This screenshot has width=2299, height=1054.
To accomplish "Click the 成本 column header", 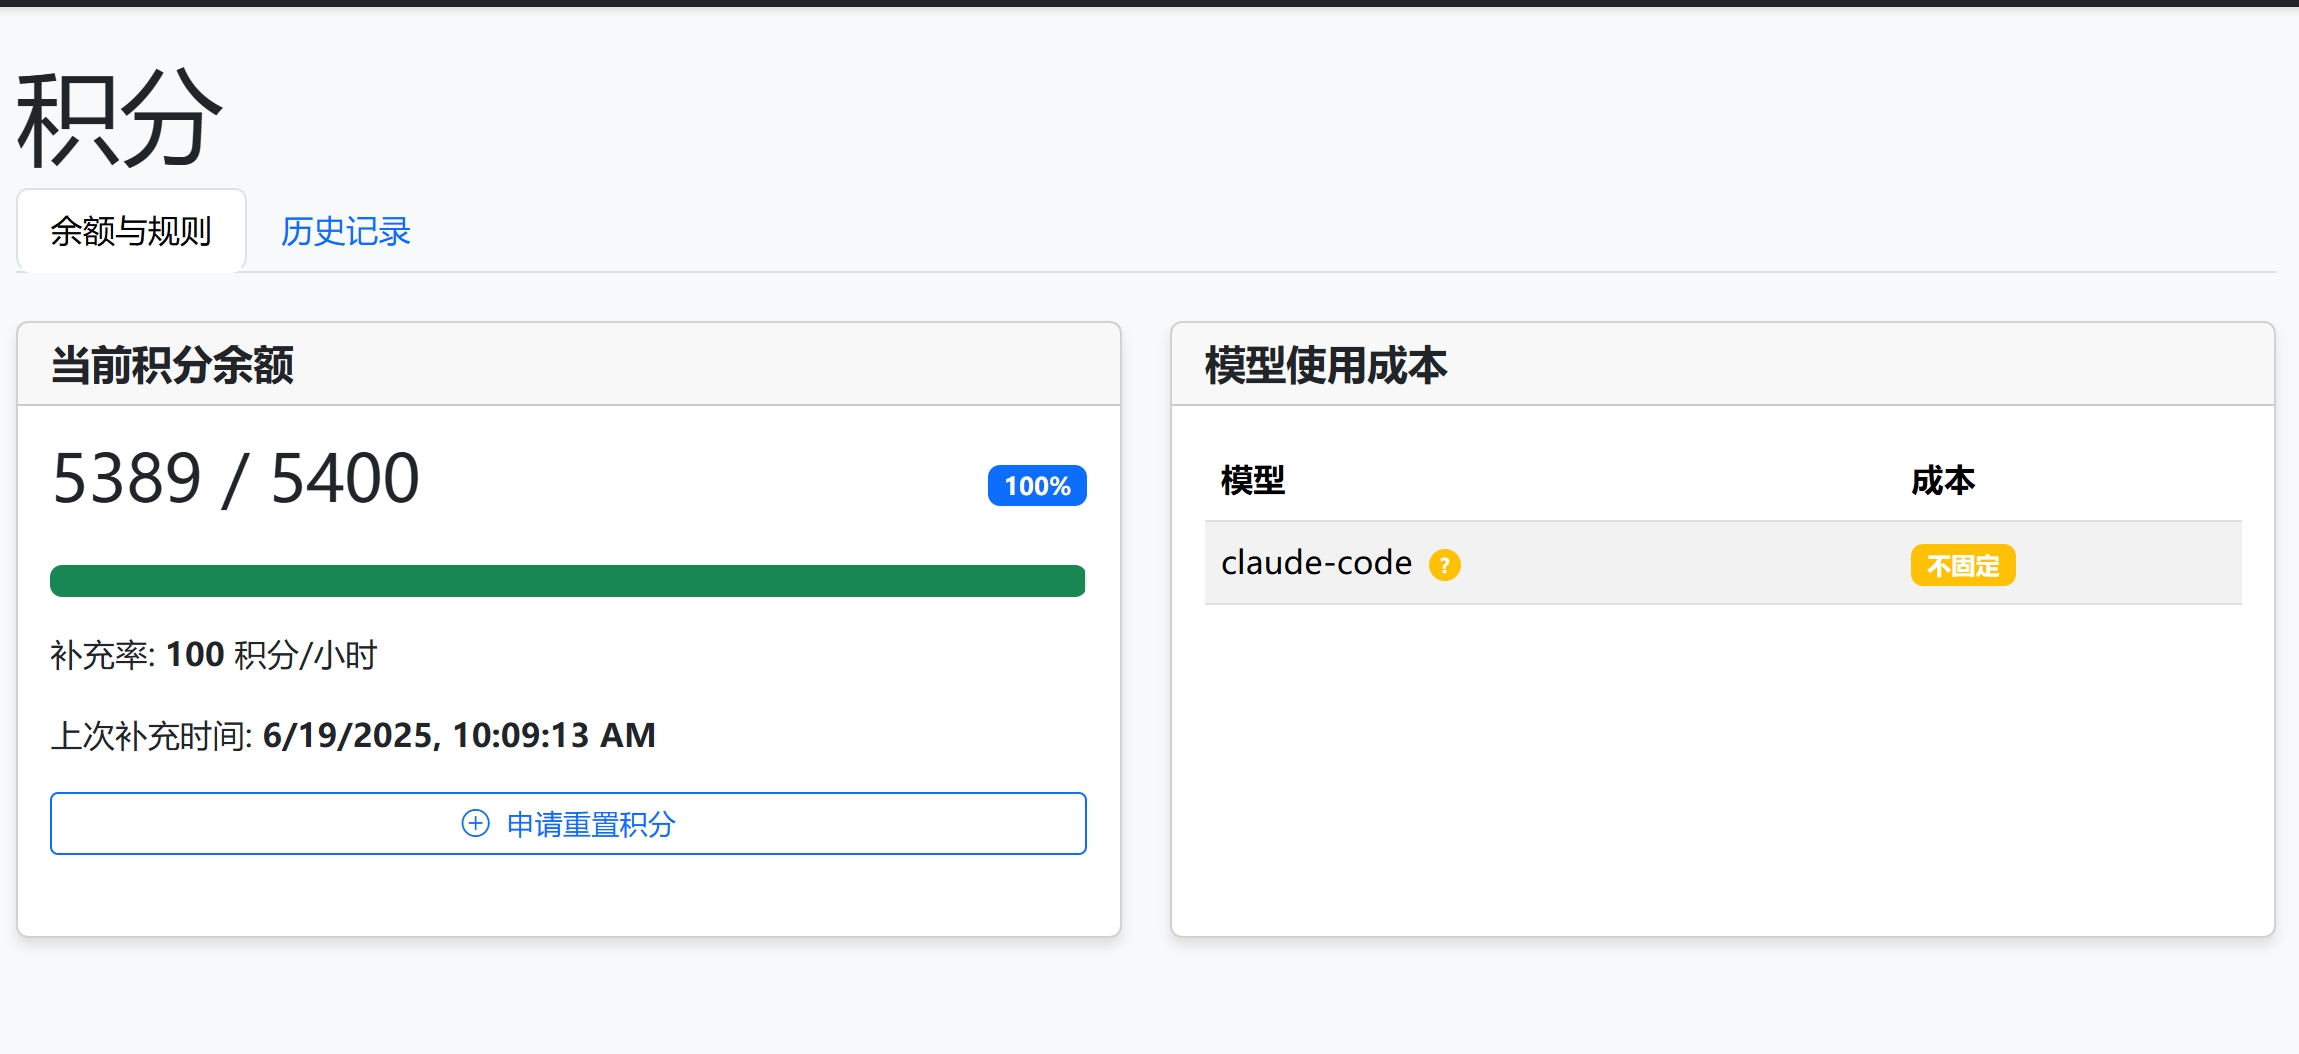I will click(1942, 481).
